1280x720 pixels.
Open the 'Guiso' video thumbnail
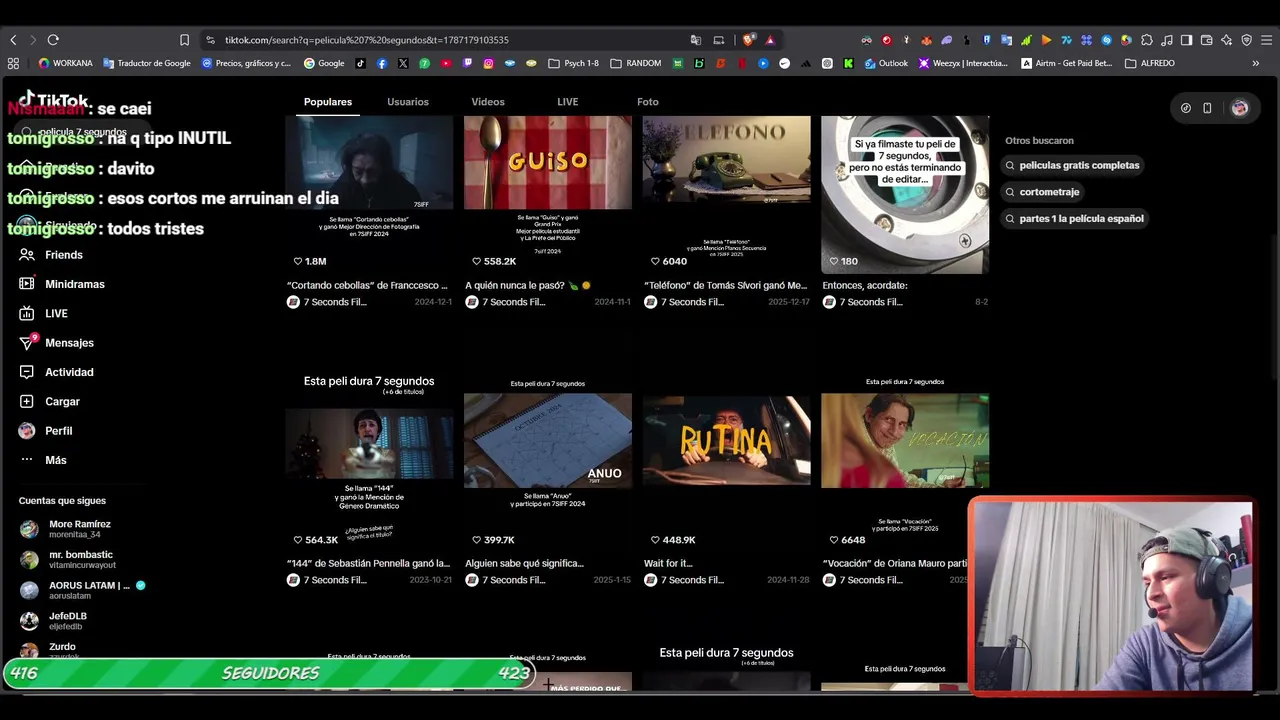[548, 194]
